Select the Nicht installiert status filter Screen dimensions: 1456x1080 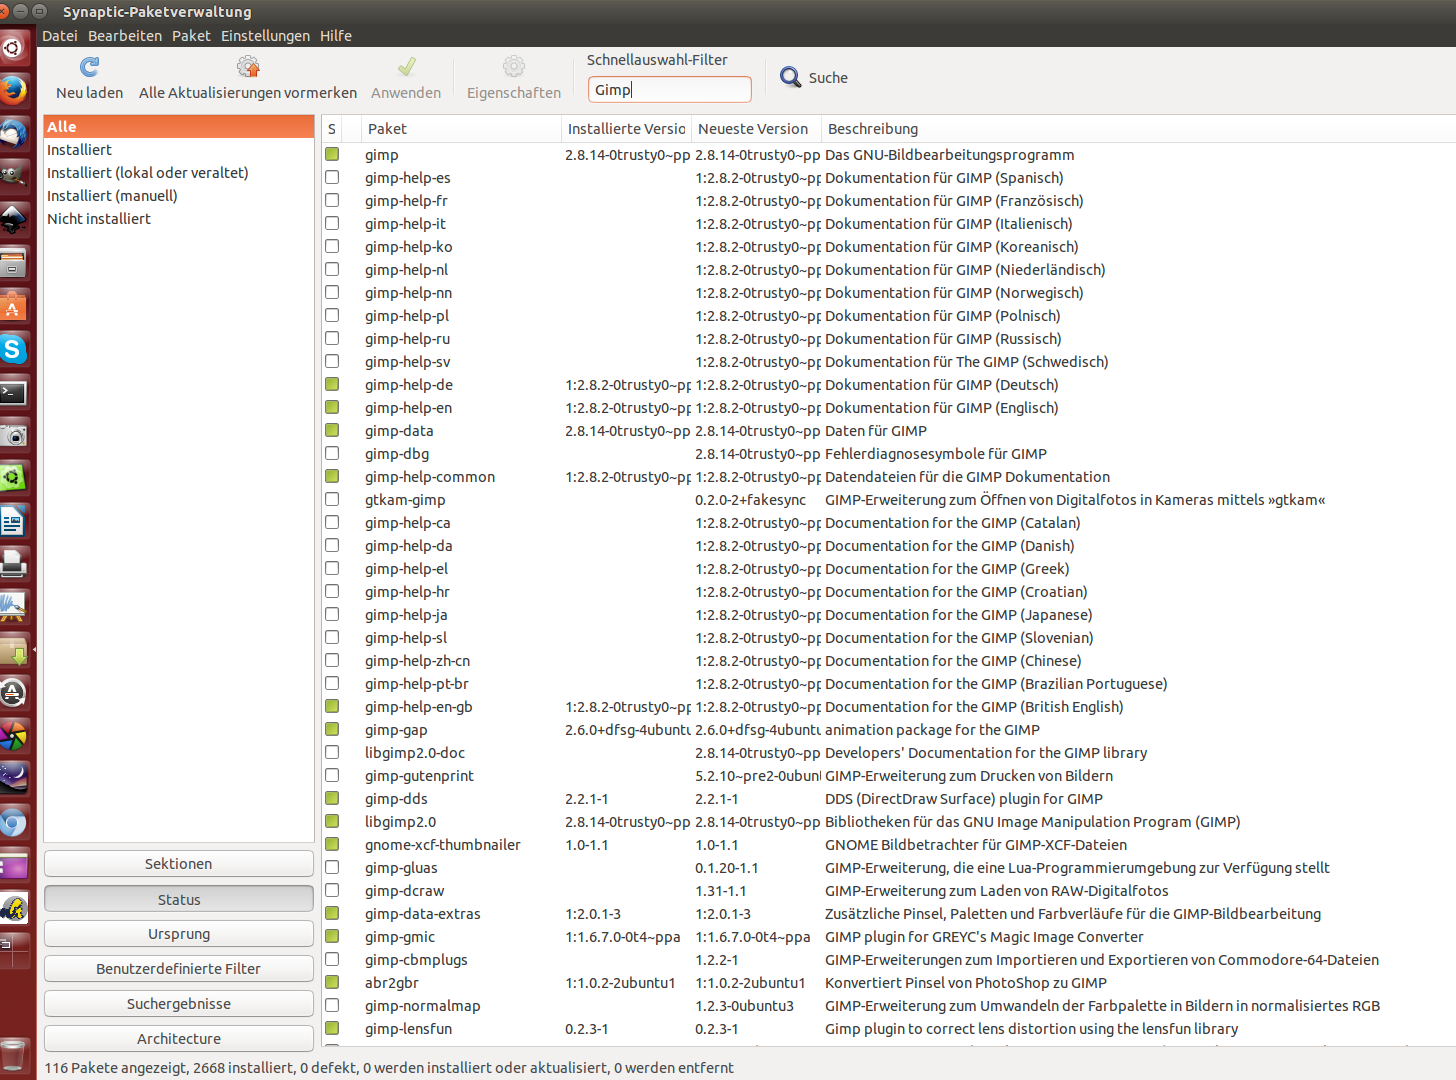pos(99,219)
